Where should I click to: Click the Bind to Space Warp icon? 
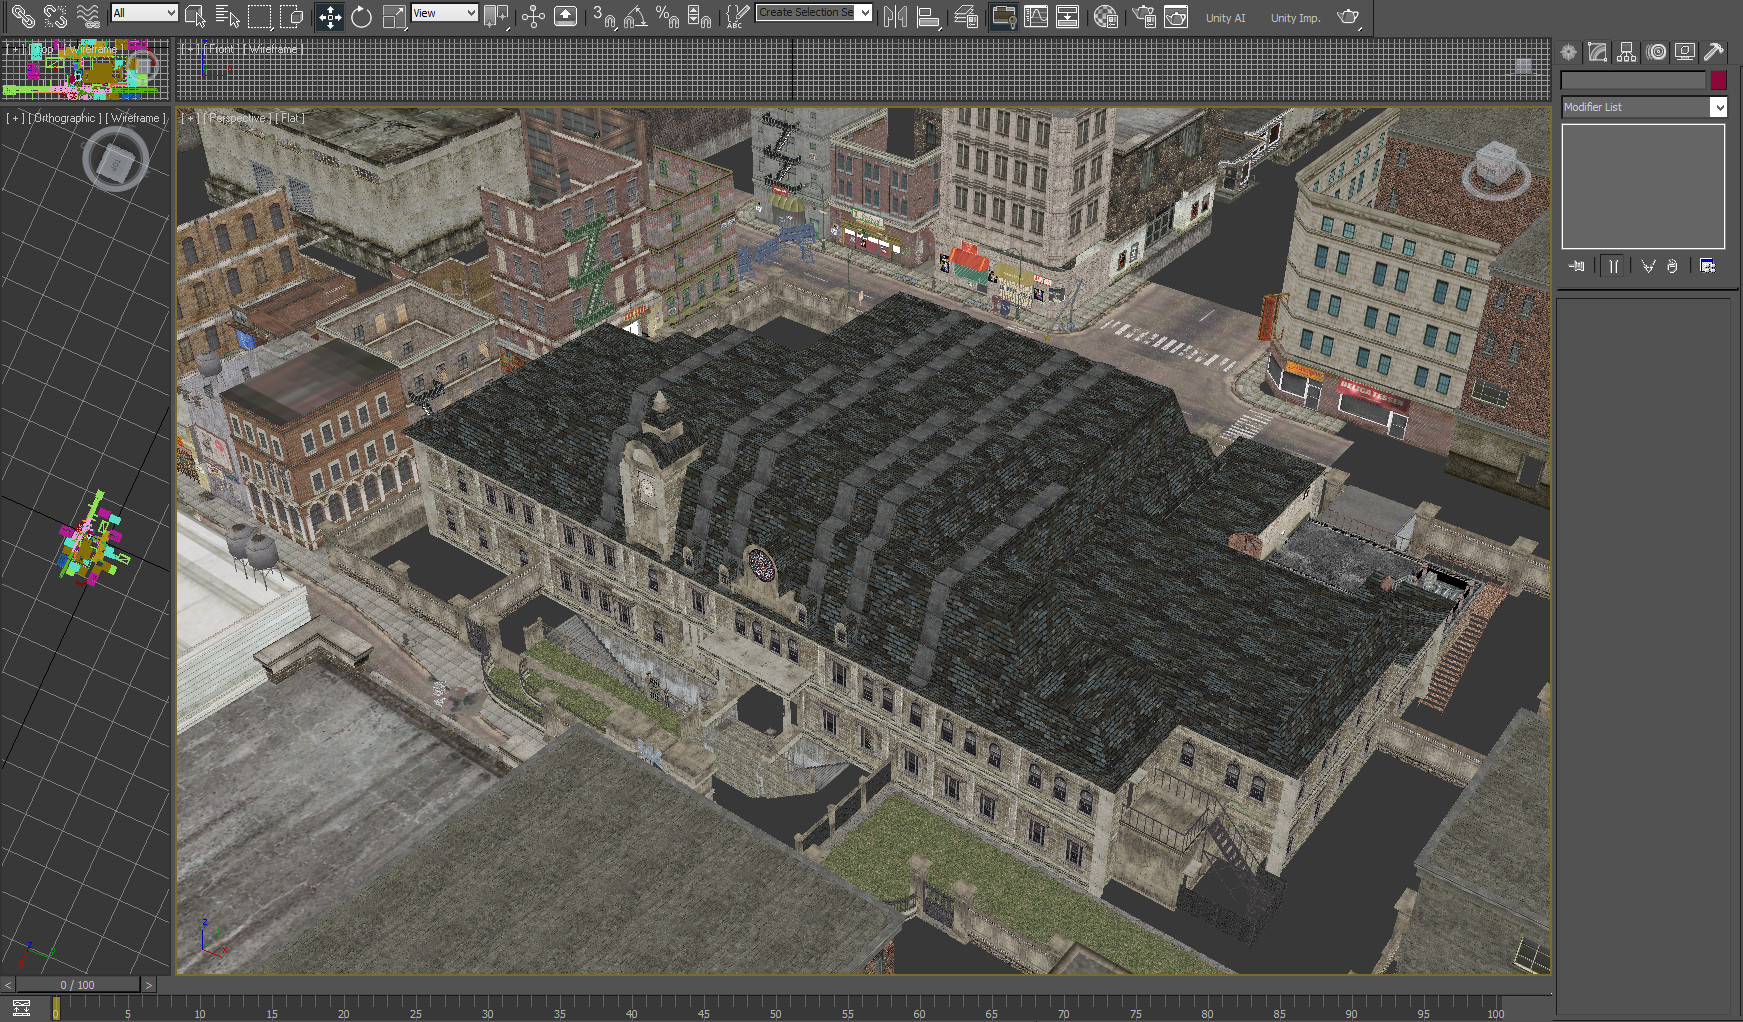pos(88,16)
